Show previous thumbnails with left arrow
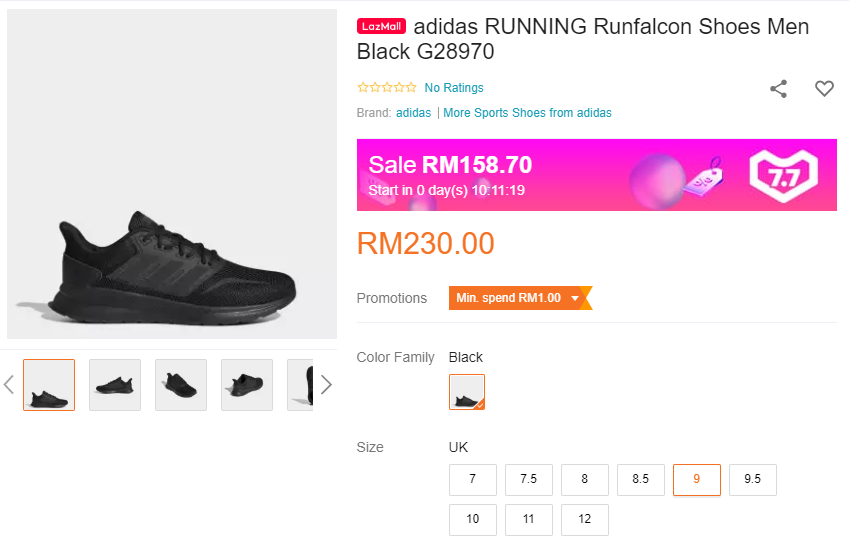Screen dimensions: 849x555 tap(9, 385)
